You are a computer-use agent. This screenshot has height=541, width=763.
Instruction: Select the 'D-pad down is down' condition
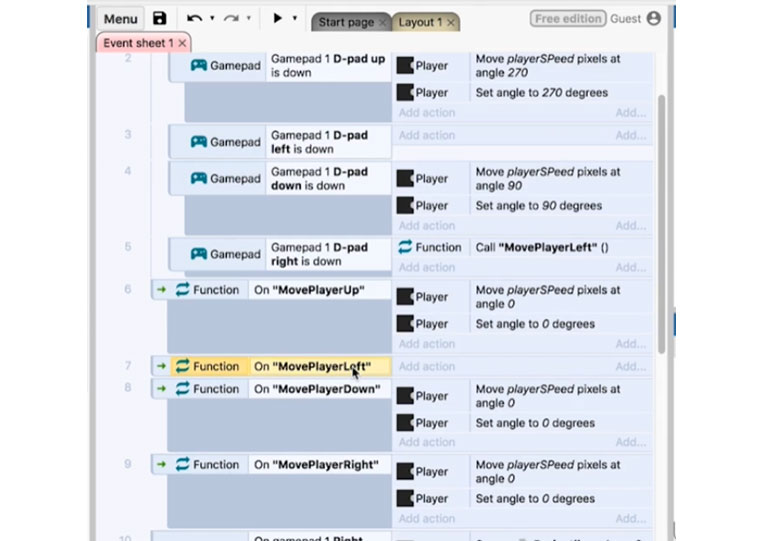click(328, 178)
